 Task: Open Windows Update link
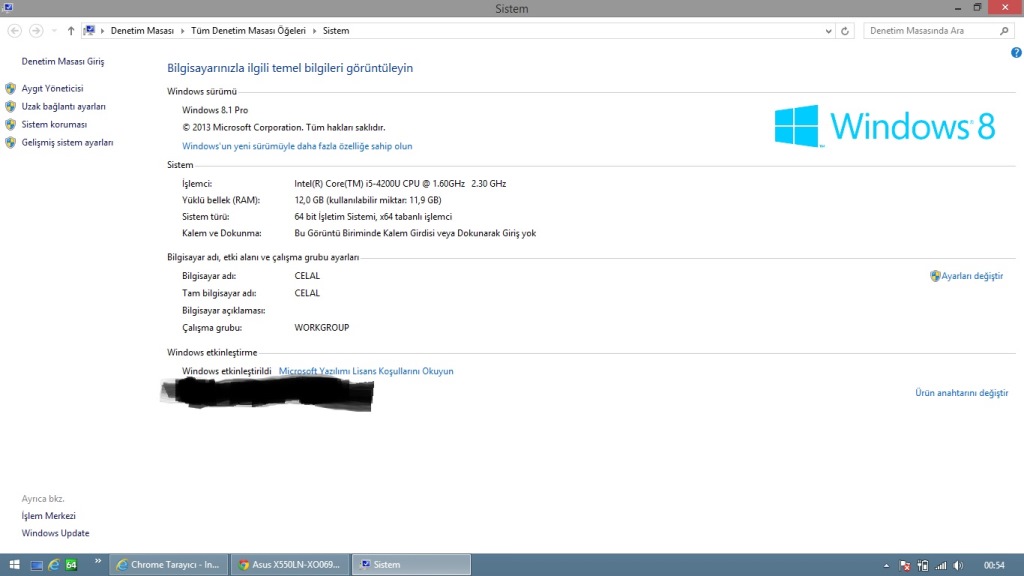[x=56, y=533]
